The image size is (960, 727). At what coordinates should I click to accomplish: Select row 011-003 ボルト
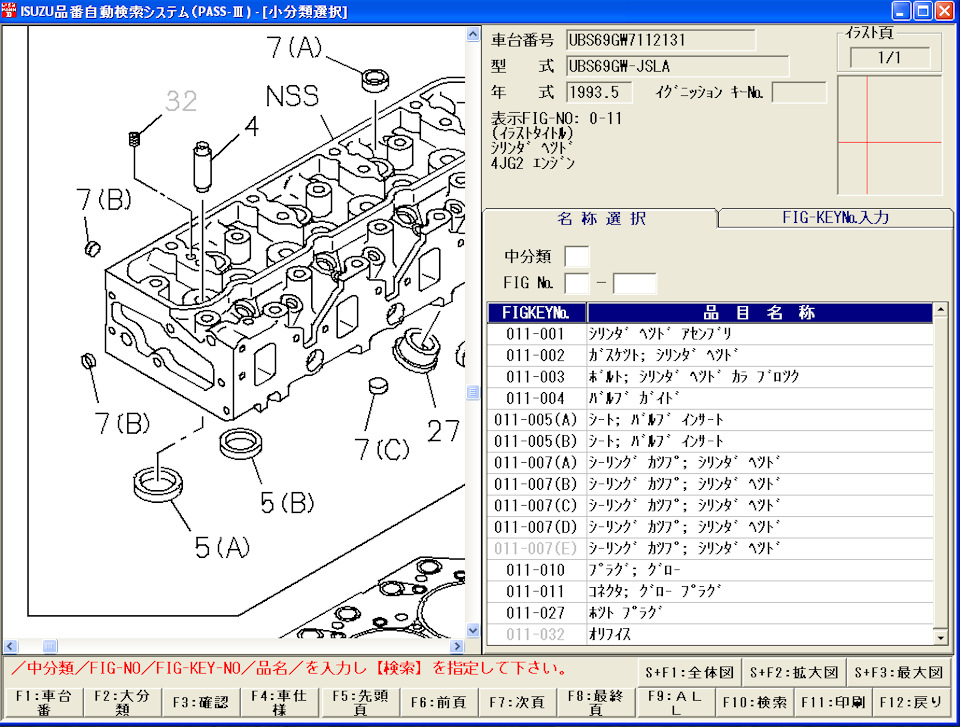point(710,377)
